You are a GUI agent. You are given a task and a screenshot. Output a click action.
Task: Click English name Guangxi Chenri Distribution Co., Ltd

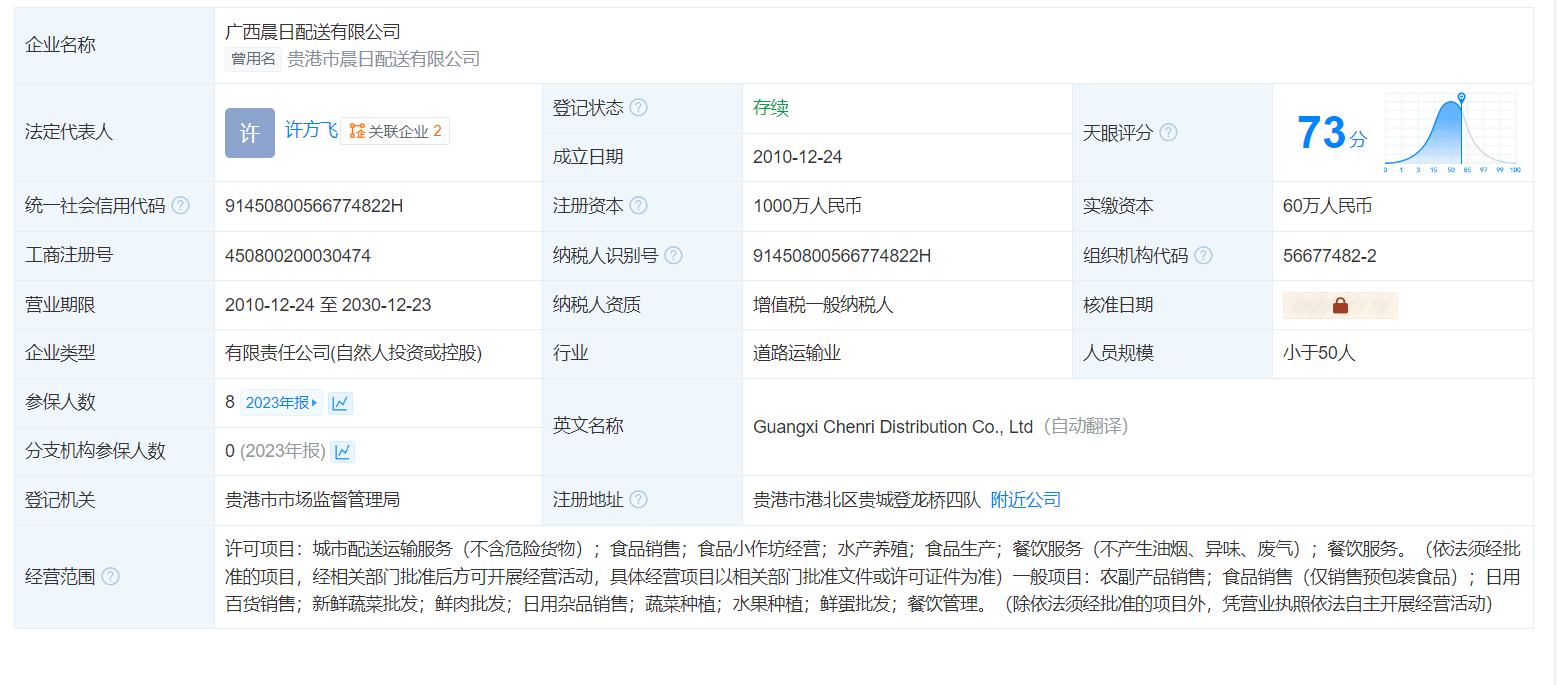[892, 427]
